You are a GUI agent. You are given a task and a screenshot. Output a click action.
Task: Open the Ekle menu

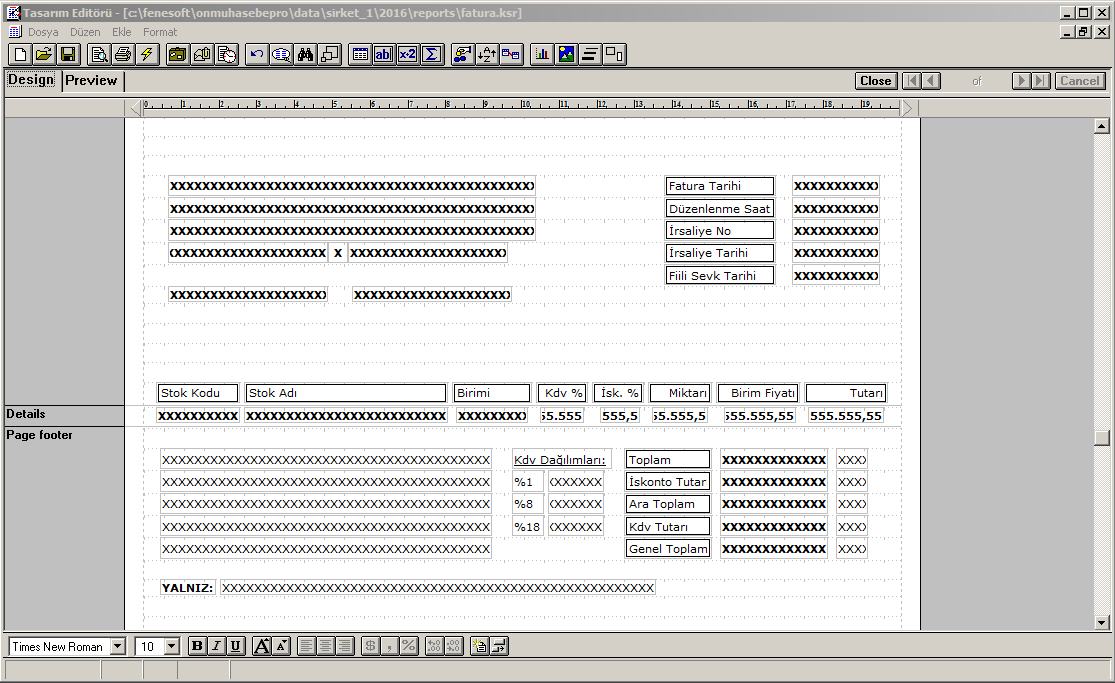[122, 32]
